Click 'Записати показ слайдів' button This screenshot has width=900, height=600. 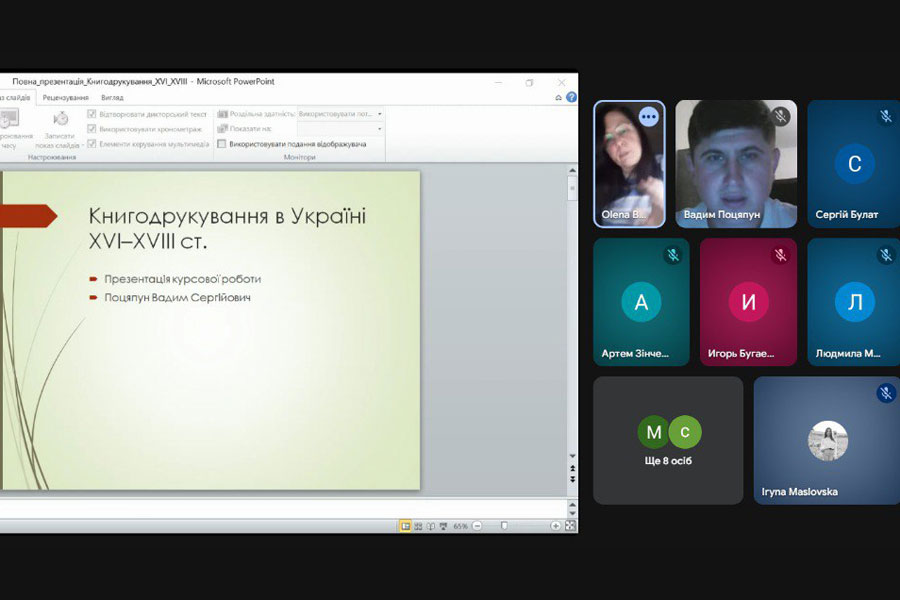click(60, 128)
